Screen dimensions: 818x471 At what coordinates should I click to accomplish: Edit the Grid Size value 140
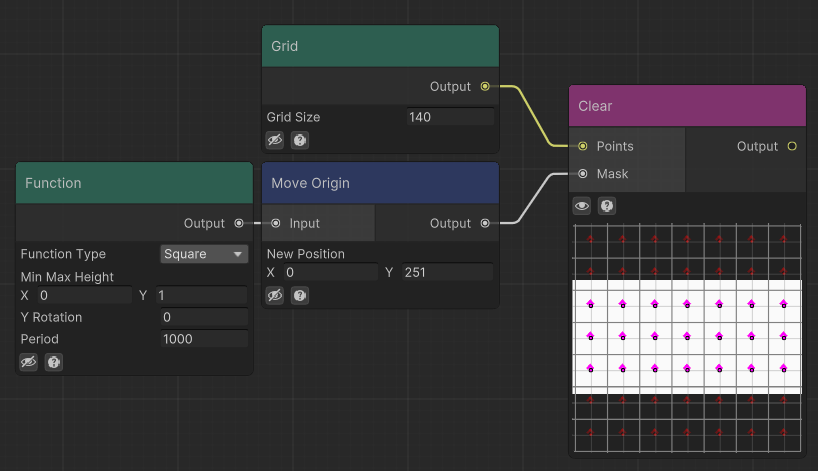coord(450,117)
